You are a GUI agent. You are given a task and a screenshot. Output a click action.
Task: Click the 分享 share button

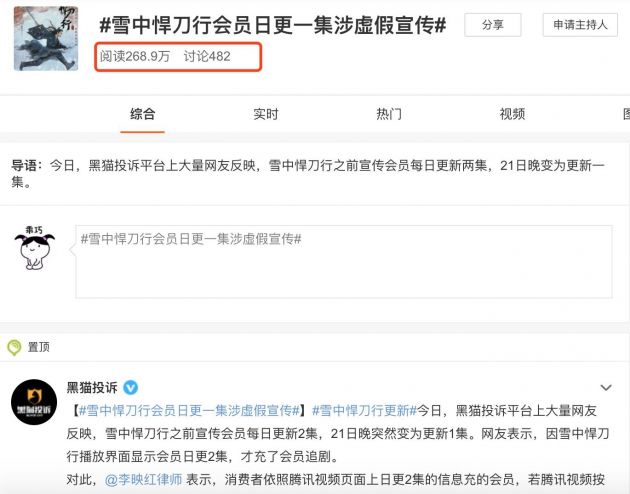(493, 25)
